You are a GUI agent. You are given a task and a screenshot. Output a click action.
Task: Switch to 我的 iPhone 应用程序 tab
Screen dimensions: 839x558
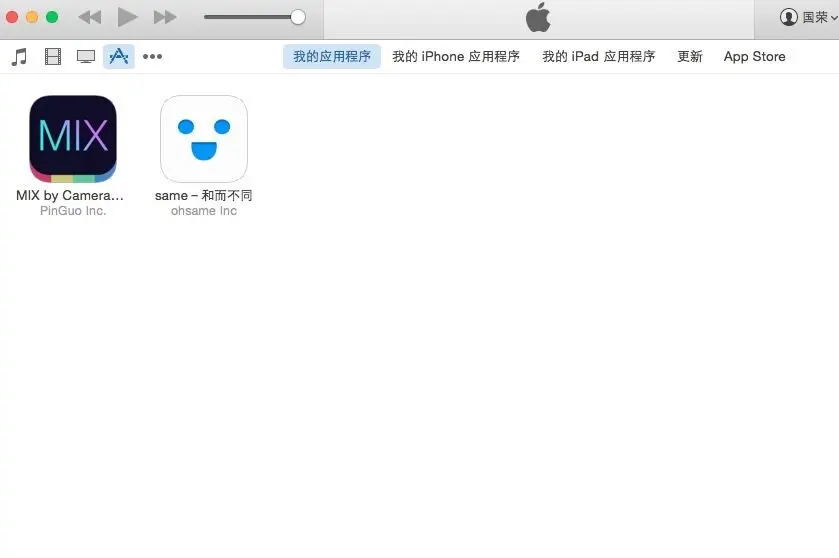click(x=456, y=57)
